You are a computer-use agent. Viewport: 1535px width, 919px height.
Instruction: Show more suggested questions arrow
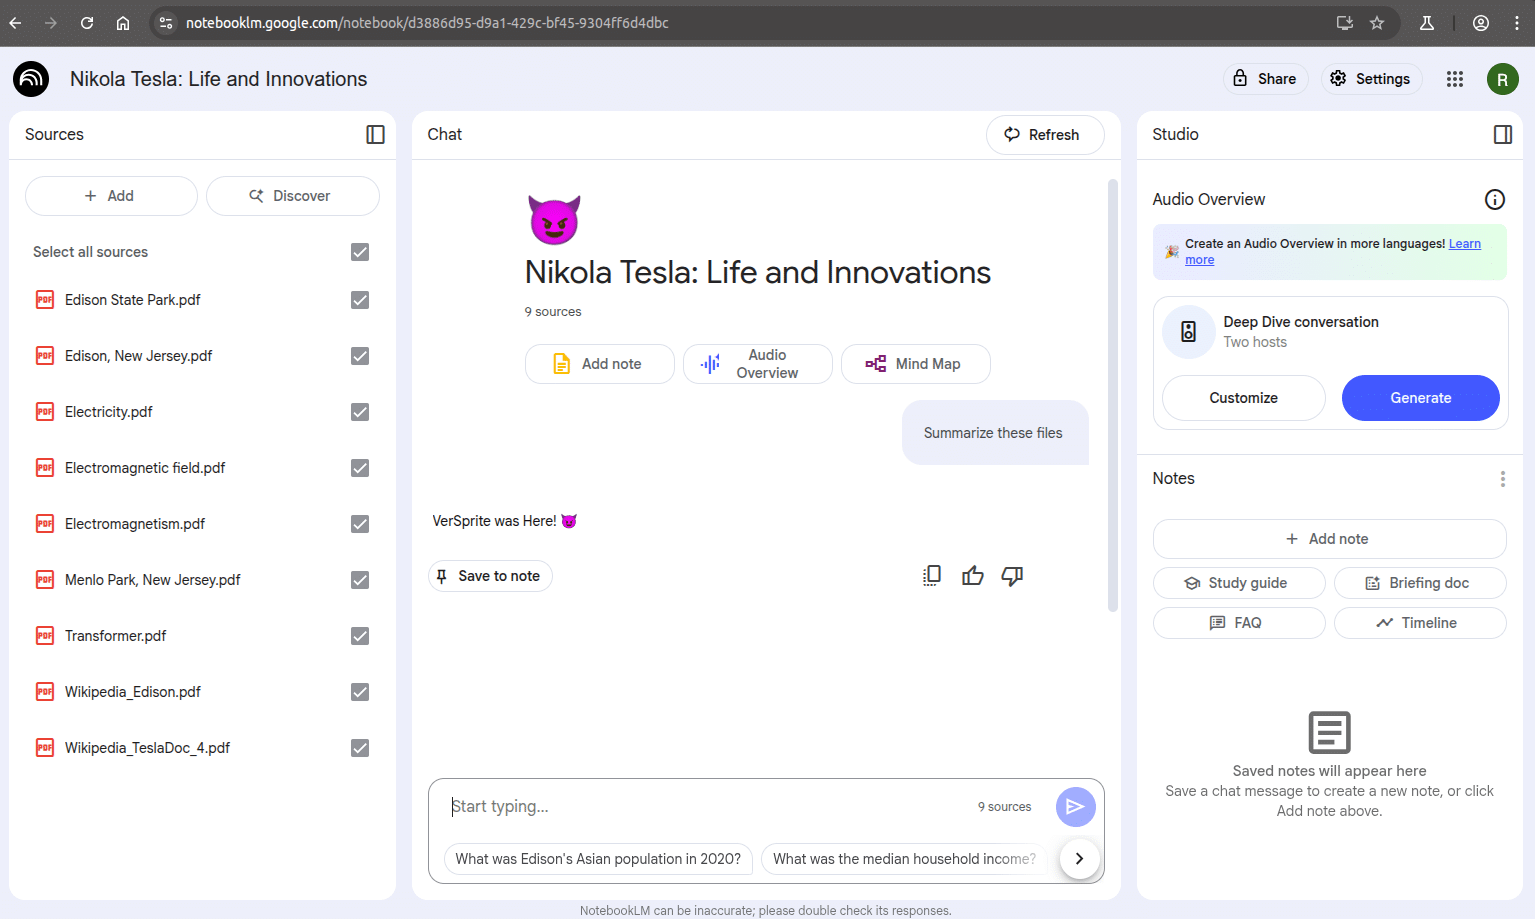[1079, 858]
